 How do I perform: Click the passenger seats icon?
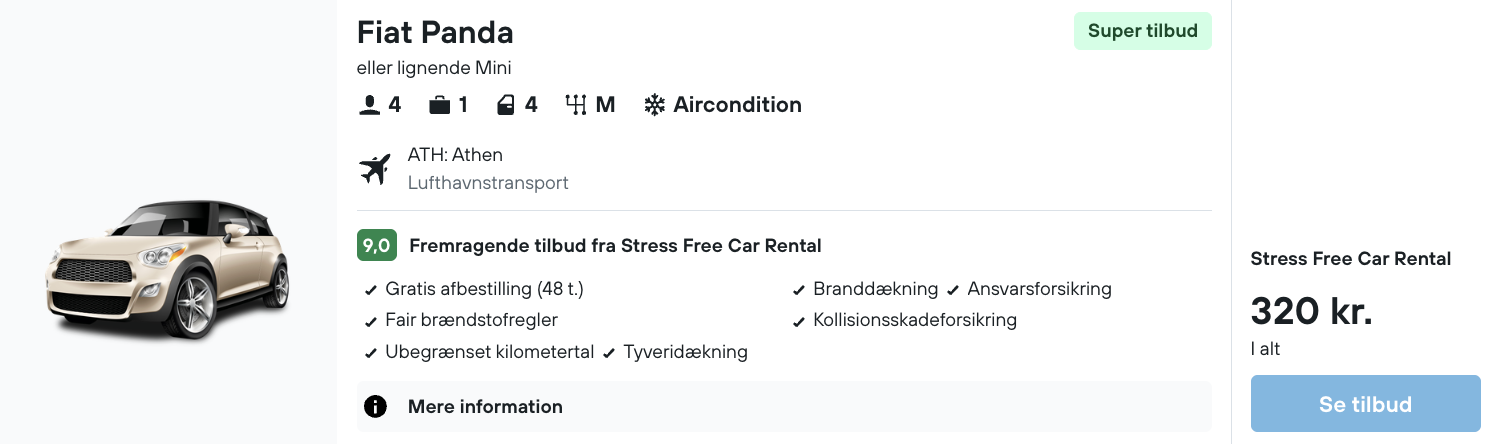point(370,105)
